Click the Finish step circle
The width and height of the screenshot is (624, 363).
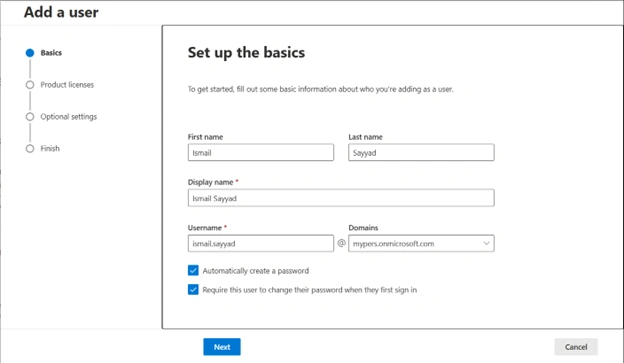pyautogui.click(x=30, y=148)
